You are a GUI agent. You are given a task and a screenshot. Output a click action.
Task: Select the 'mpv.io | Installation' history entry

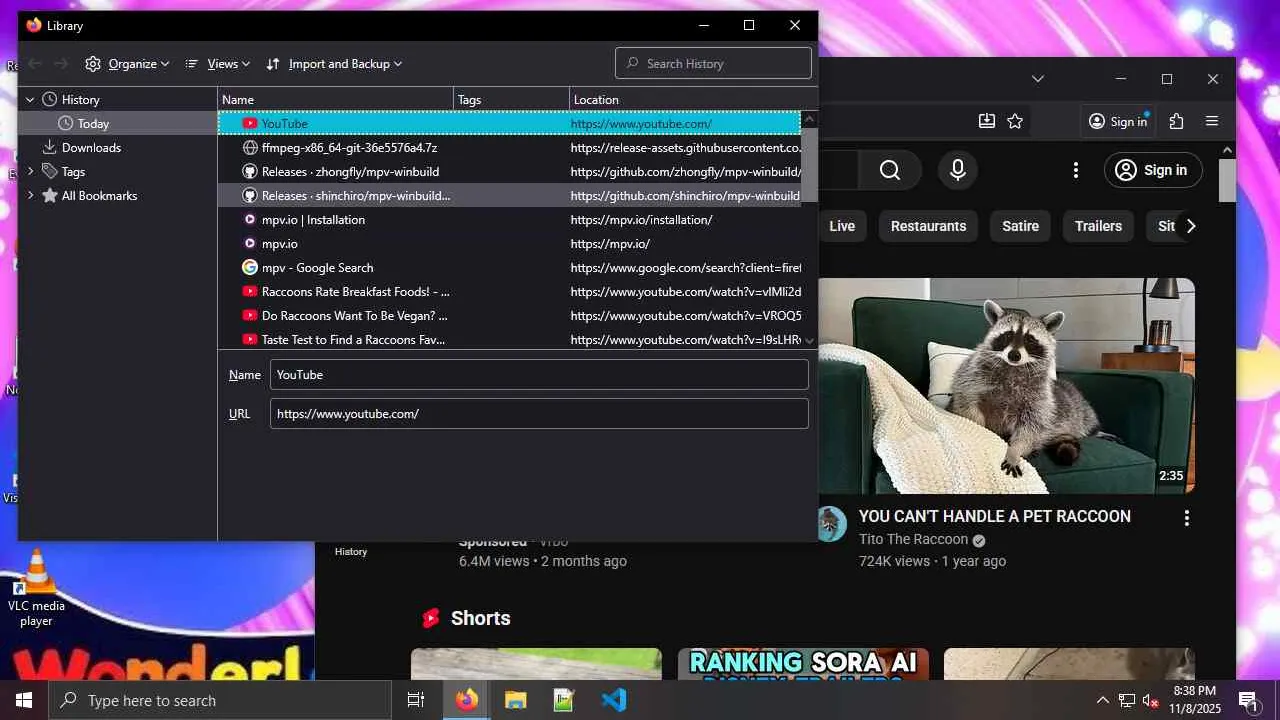(x=509, y=220)
